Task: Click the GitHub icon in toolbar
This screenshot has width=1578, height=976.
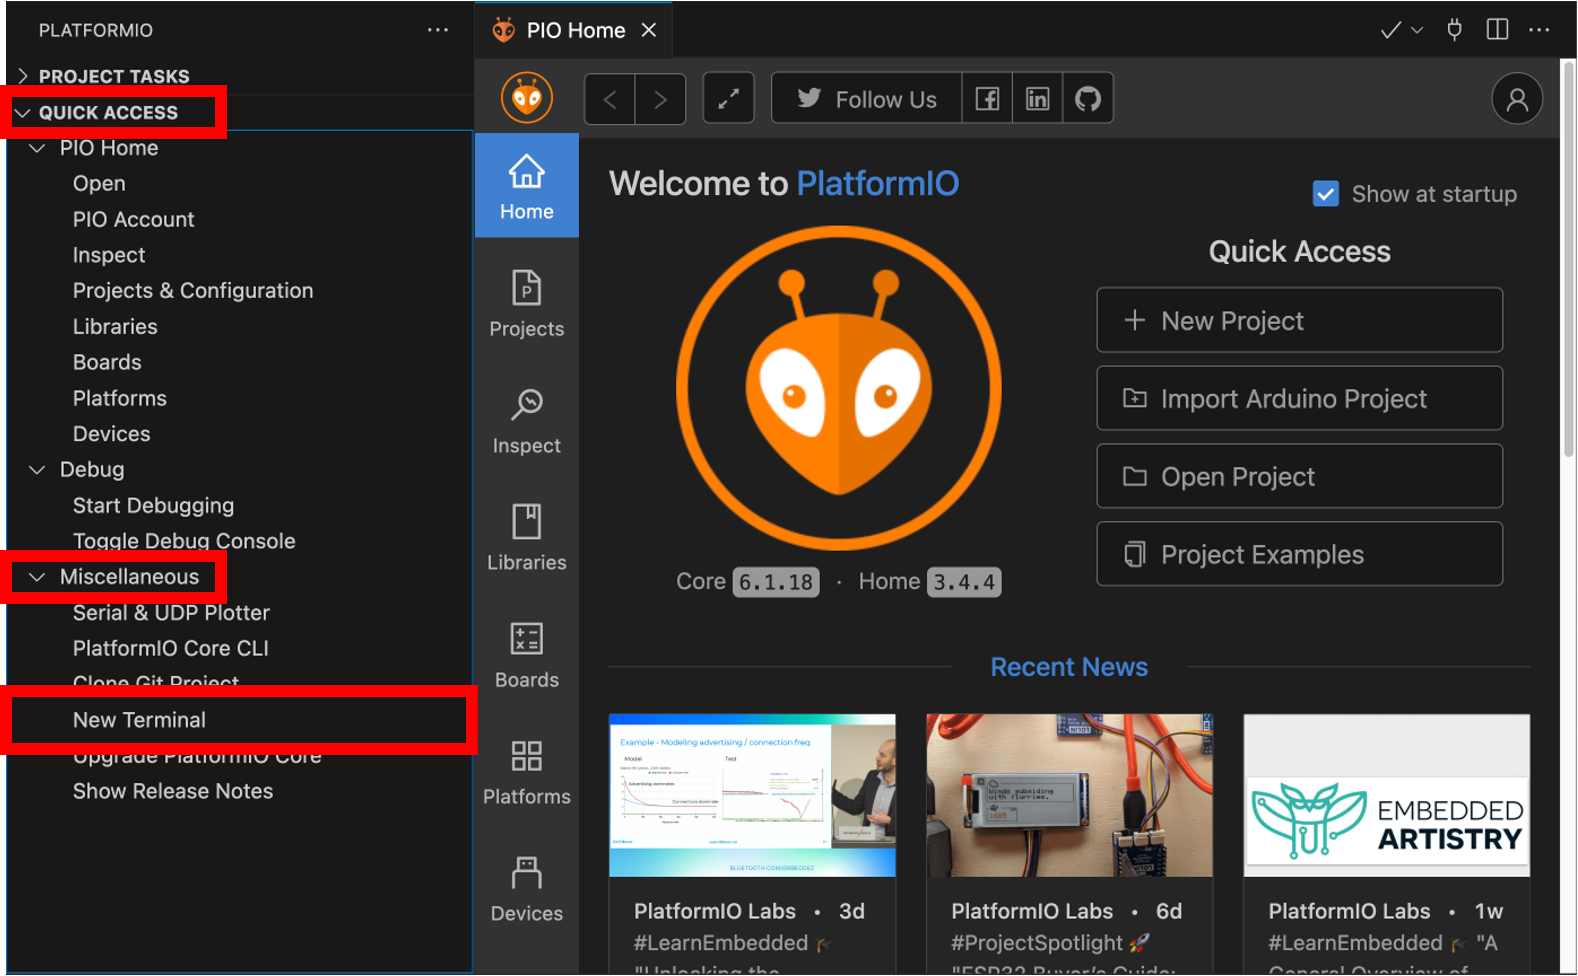Action: point(1087,99)
